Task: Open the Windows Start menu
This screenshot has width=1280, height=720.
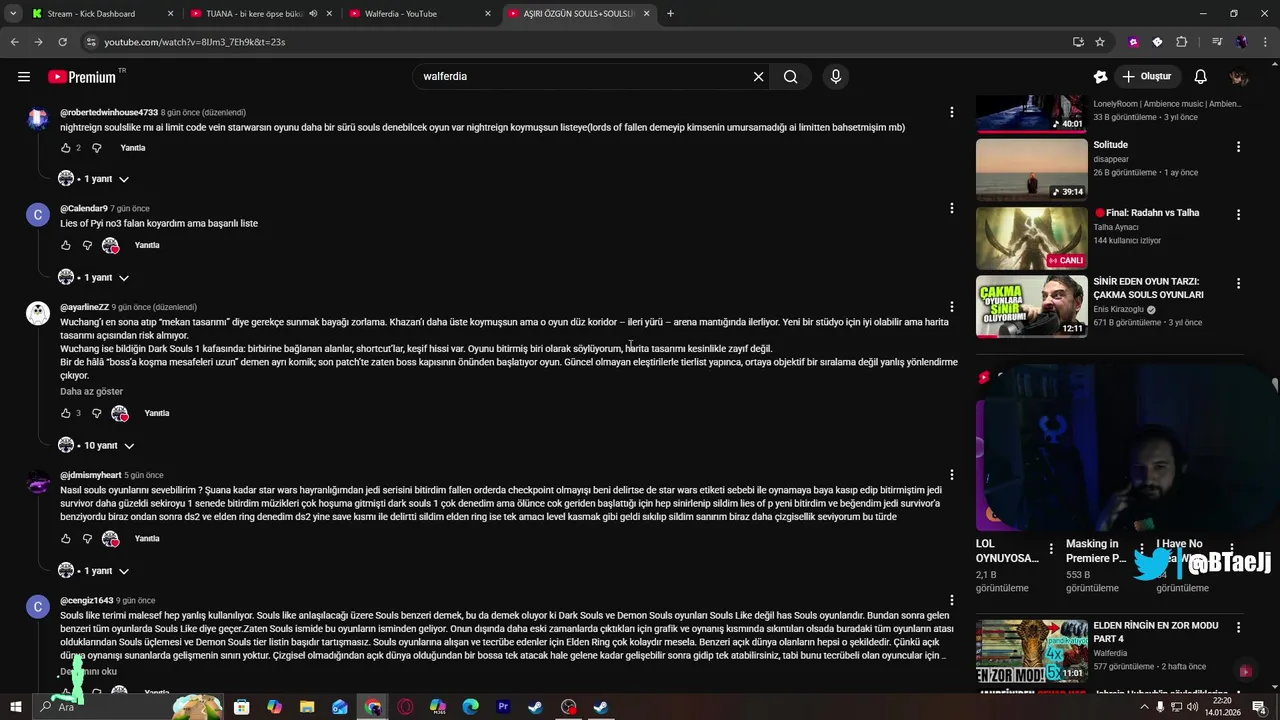Action: [15, 707]
